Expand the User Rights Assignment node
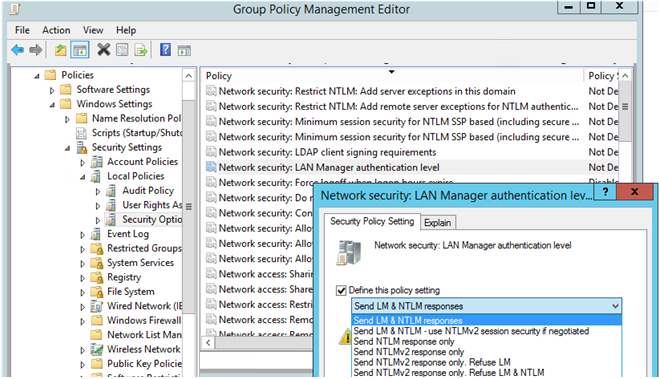Viewport: 659px width, 379px height. (98, 206)
